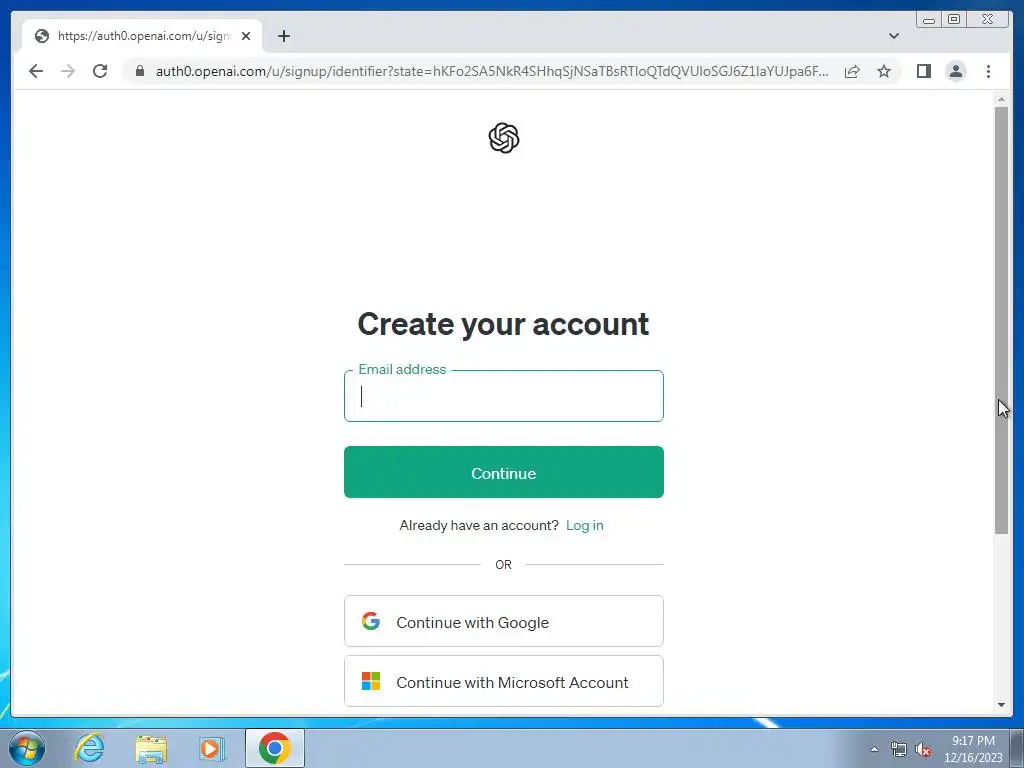Viewport: 1024px width, 768px height.
Task: Toggle the Chrome side panel icon
Action: pyautogui.click(x=923, y=71)
